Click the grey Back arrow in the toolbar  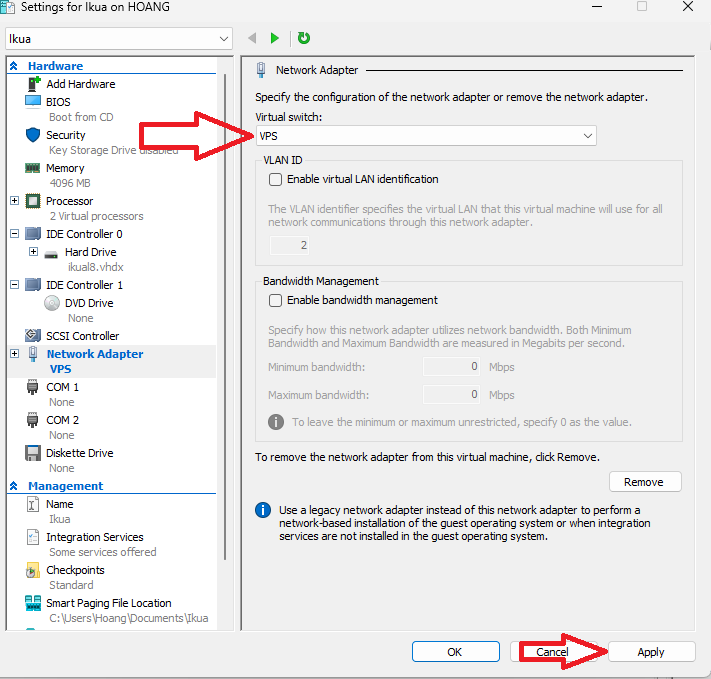252,38
